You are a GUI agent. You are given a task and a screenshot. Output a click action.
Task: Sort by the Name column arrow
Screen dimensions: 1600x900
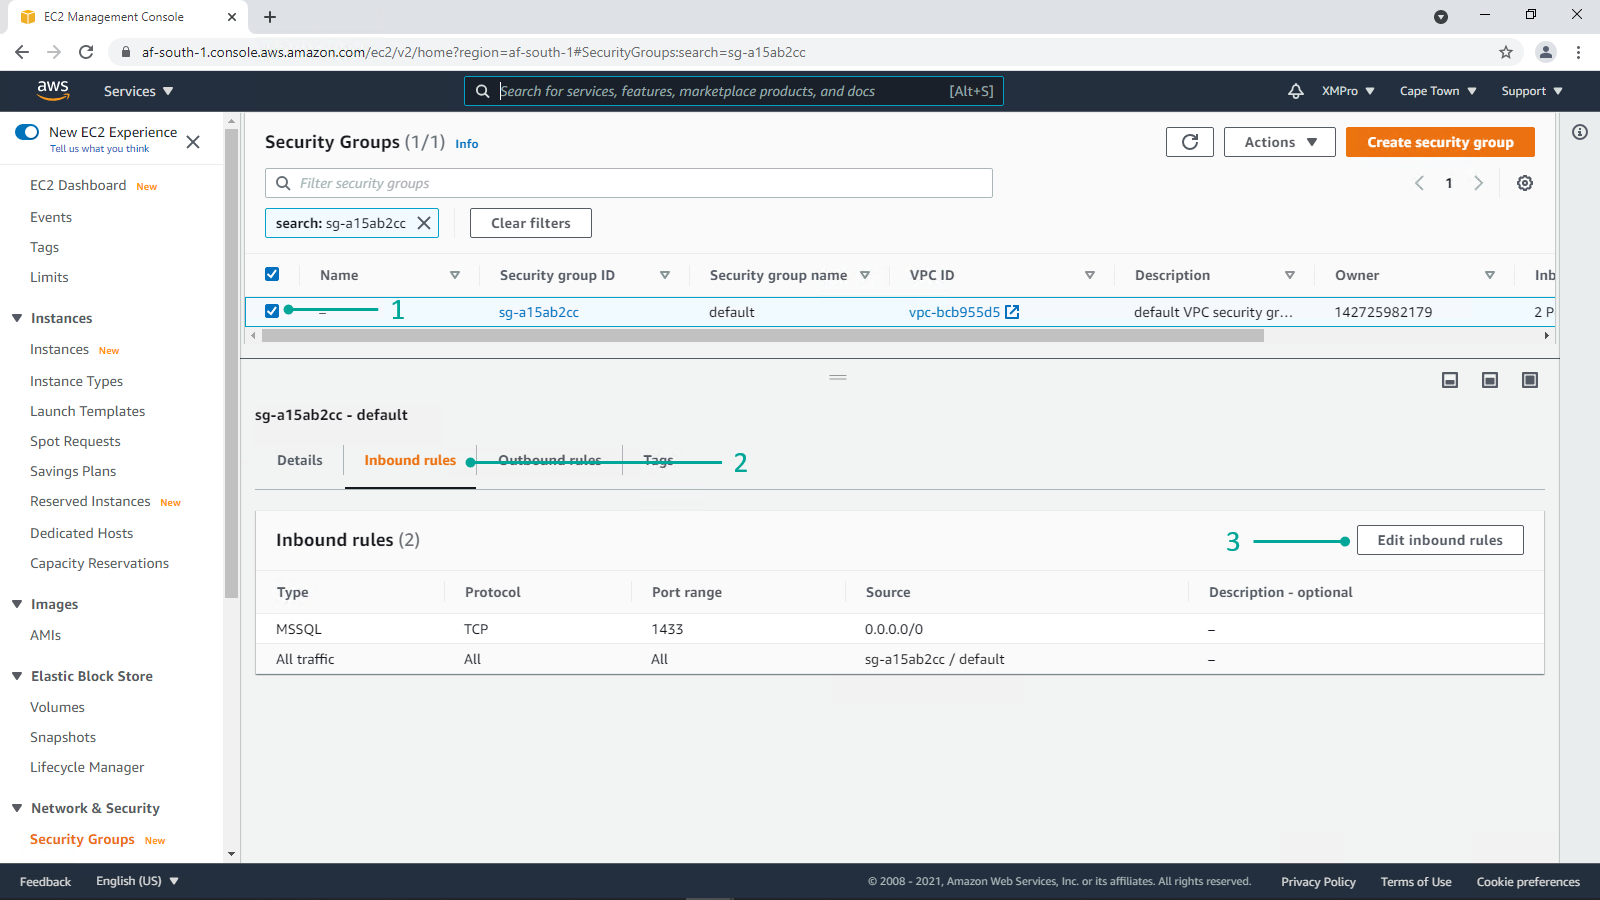pos(455,275)
